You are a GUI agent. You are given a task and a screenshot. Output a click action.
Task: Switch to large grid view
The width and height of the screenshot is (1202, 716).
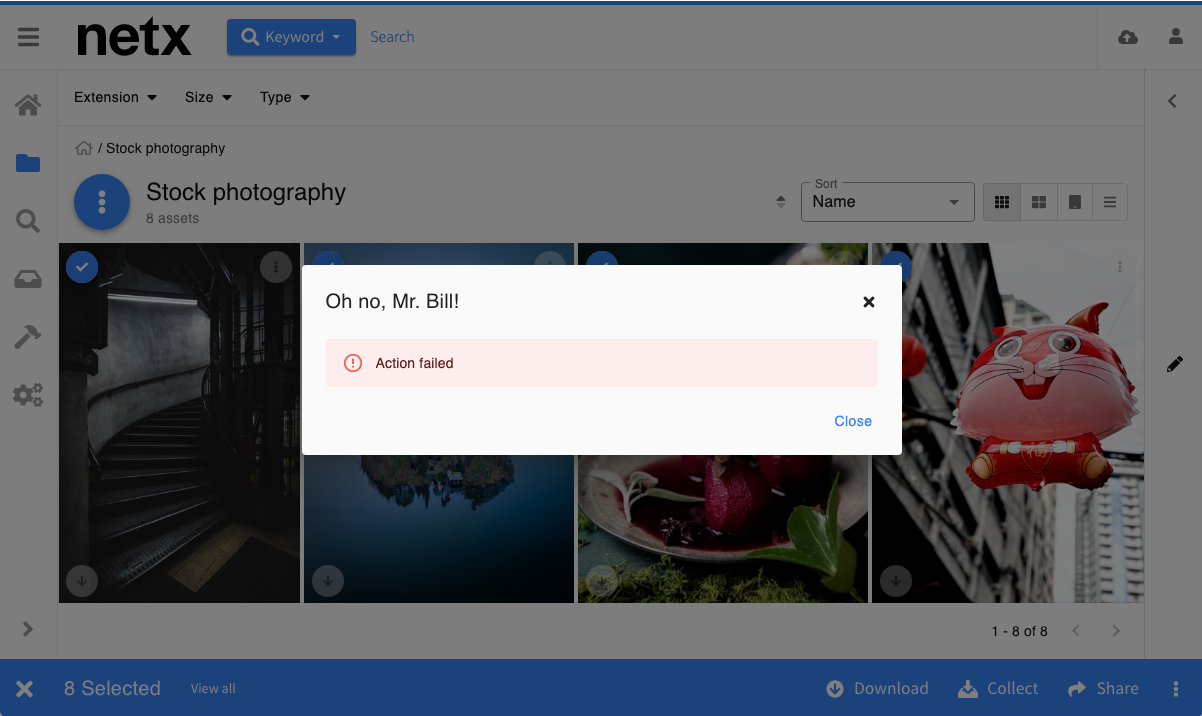click(1039, 202)
